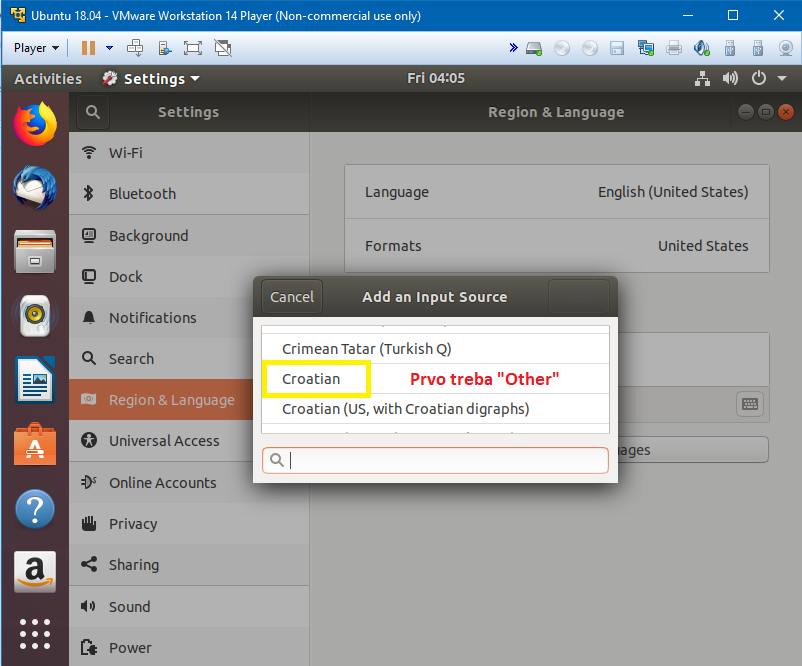802x666 pixels.
Task: Cancel the Add an Input Source dialog
Action: 292,297
